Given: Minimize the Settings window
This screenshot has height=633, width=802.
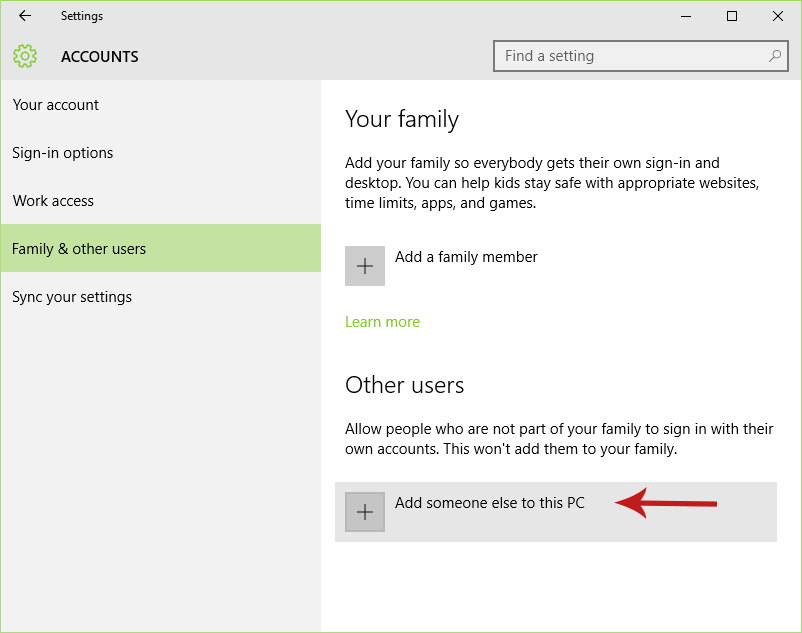Looking at the screenshot, I should 686,16.
